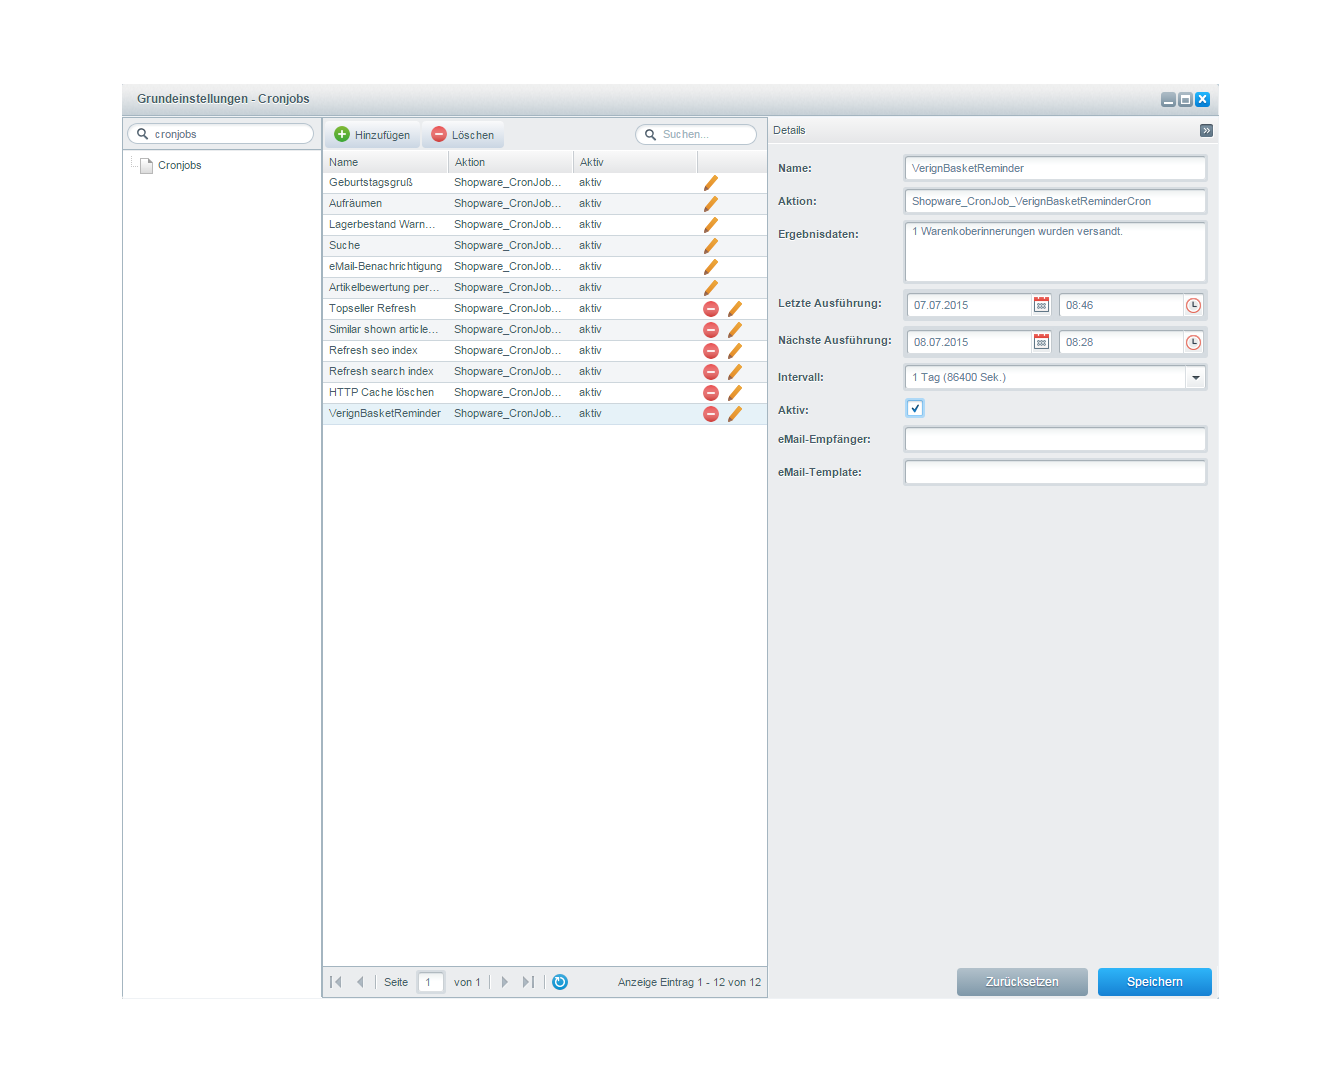Open time picker for Letzte Ausführung
This screenshot has height=1082, width=1340.
[1193, 305]
